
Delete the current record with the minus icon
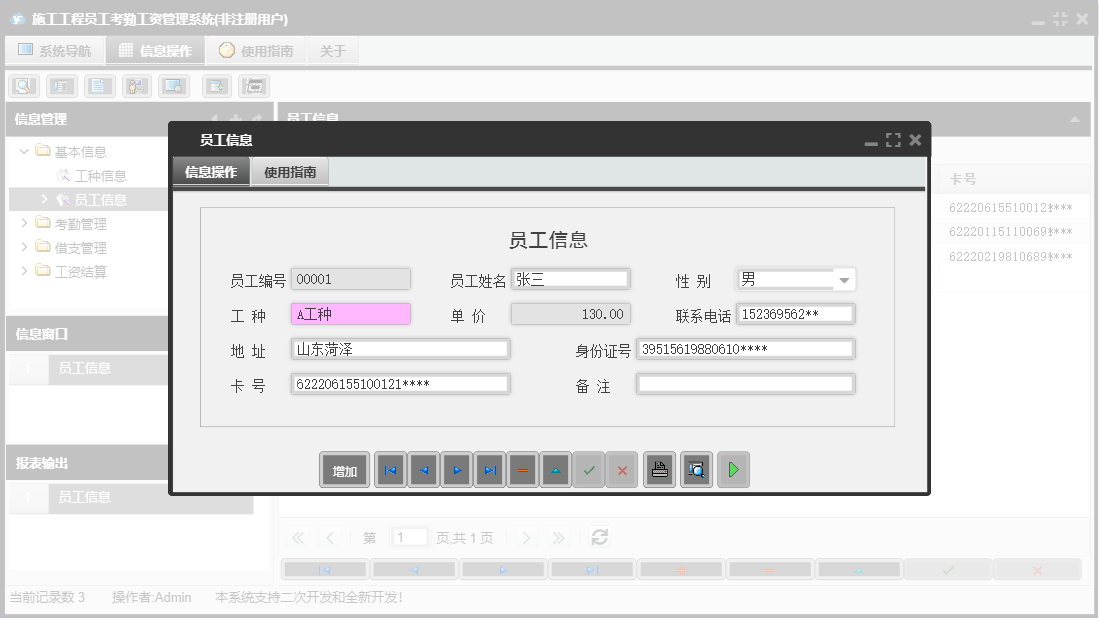522,469
